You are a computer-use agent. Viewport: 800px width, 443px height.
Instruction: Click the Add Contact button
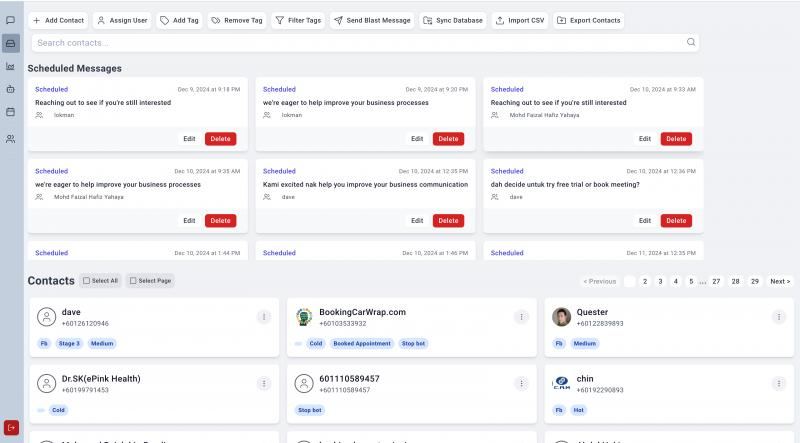click(x=58, y=20)
